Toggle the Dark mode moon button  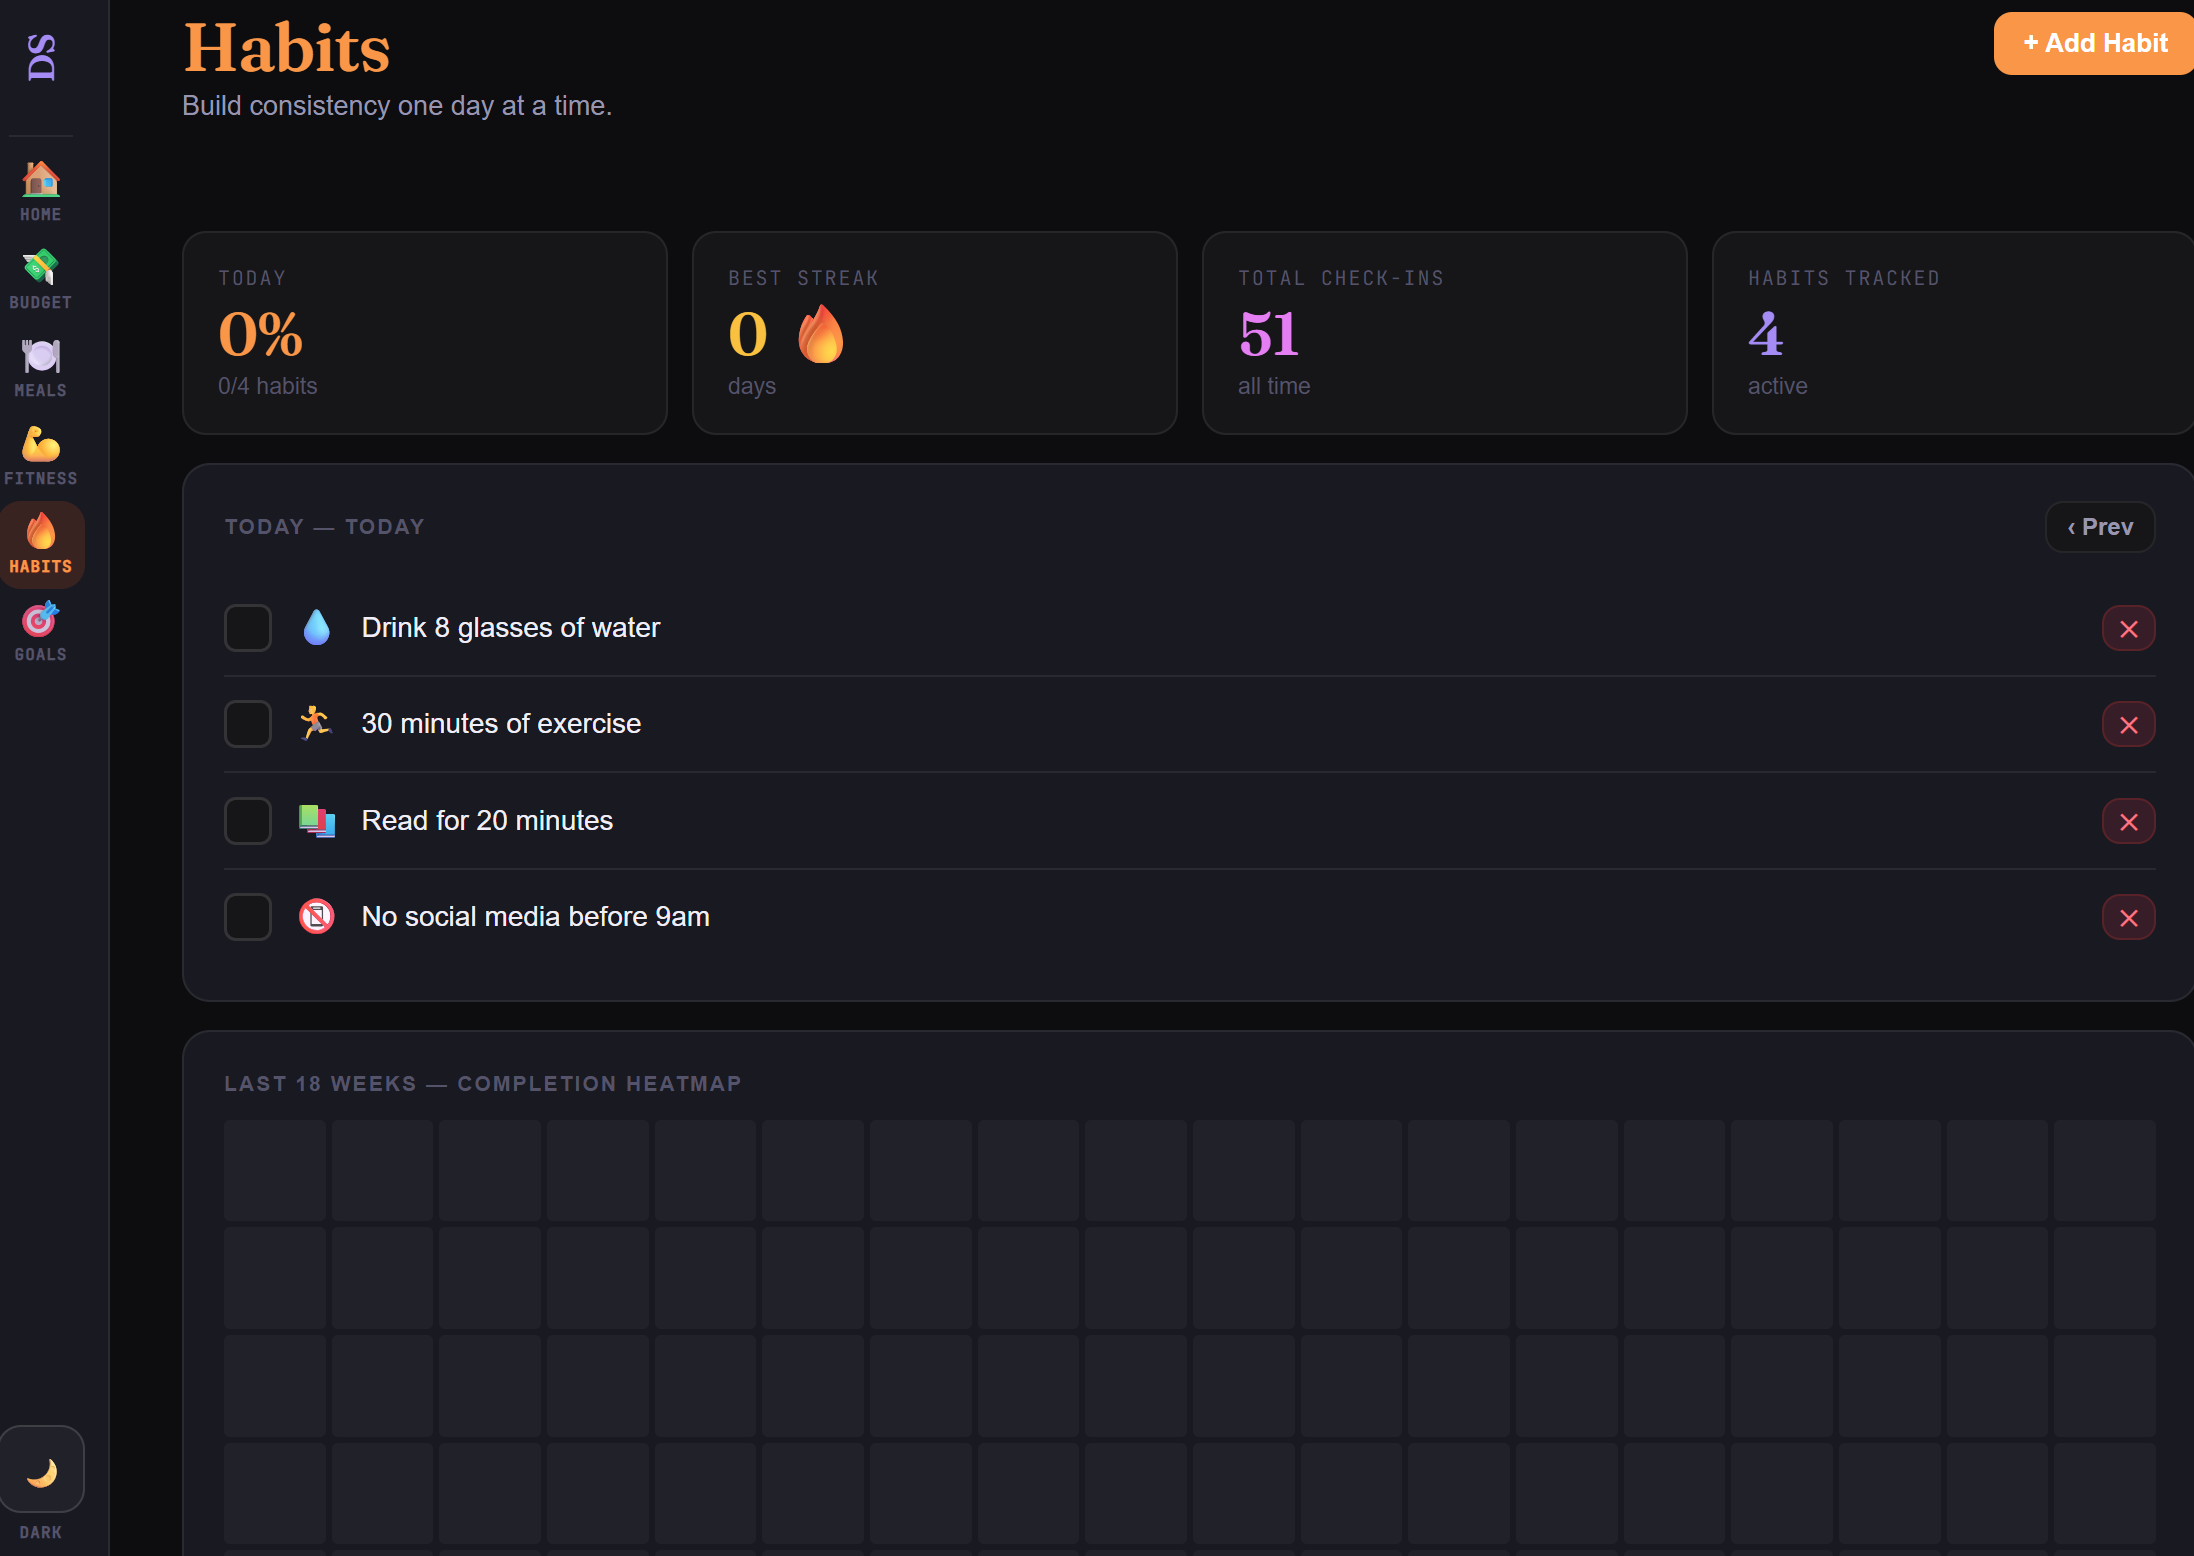coord(41,1469)
